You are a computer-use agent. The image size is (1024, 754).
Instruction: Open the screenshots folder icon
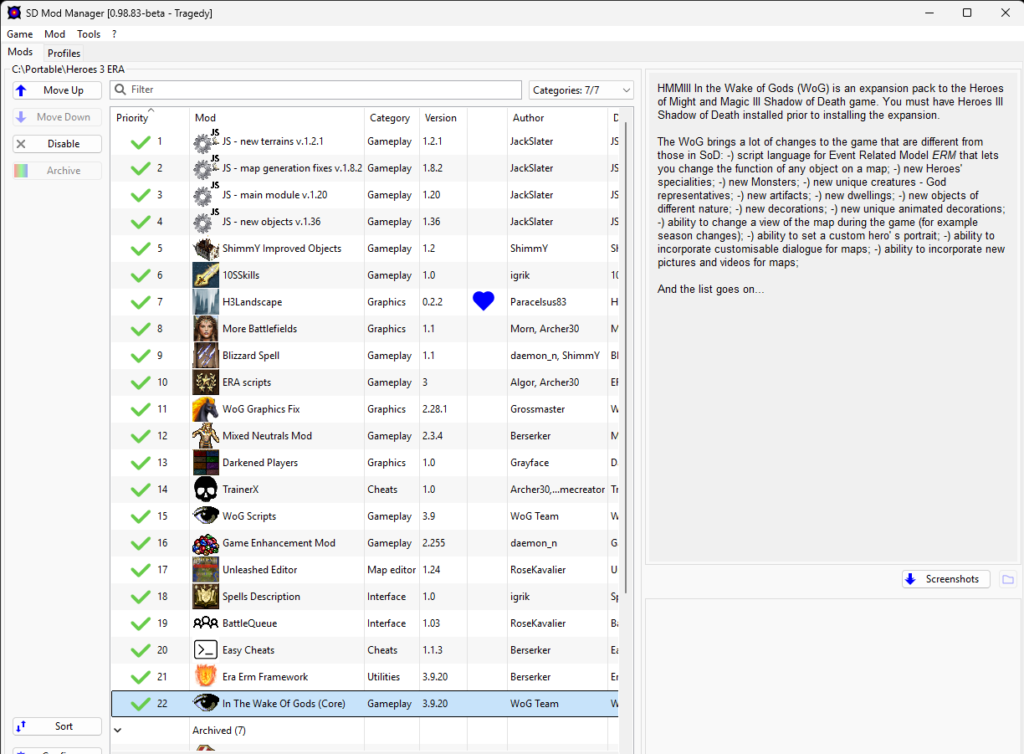1008,579
